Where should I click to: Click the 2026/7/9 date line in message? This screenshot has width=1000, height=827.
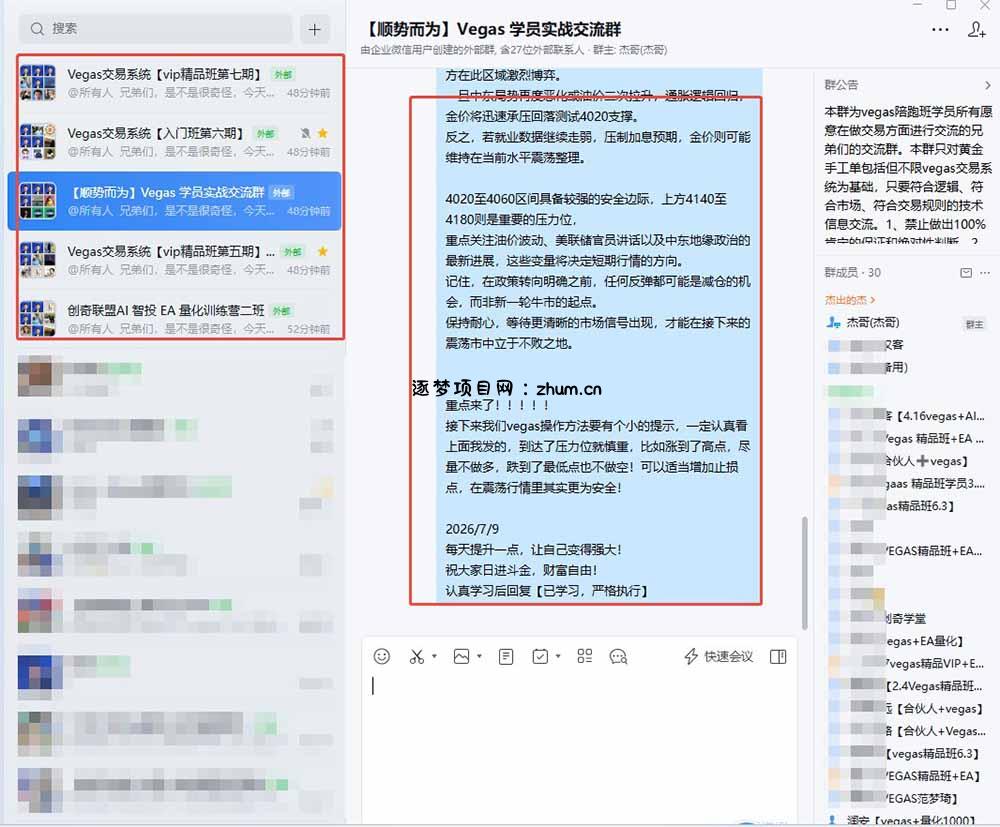(x=472, y=529)
